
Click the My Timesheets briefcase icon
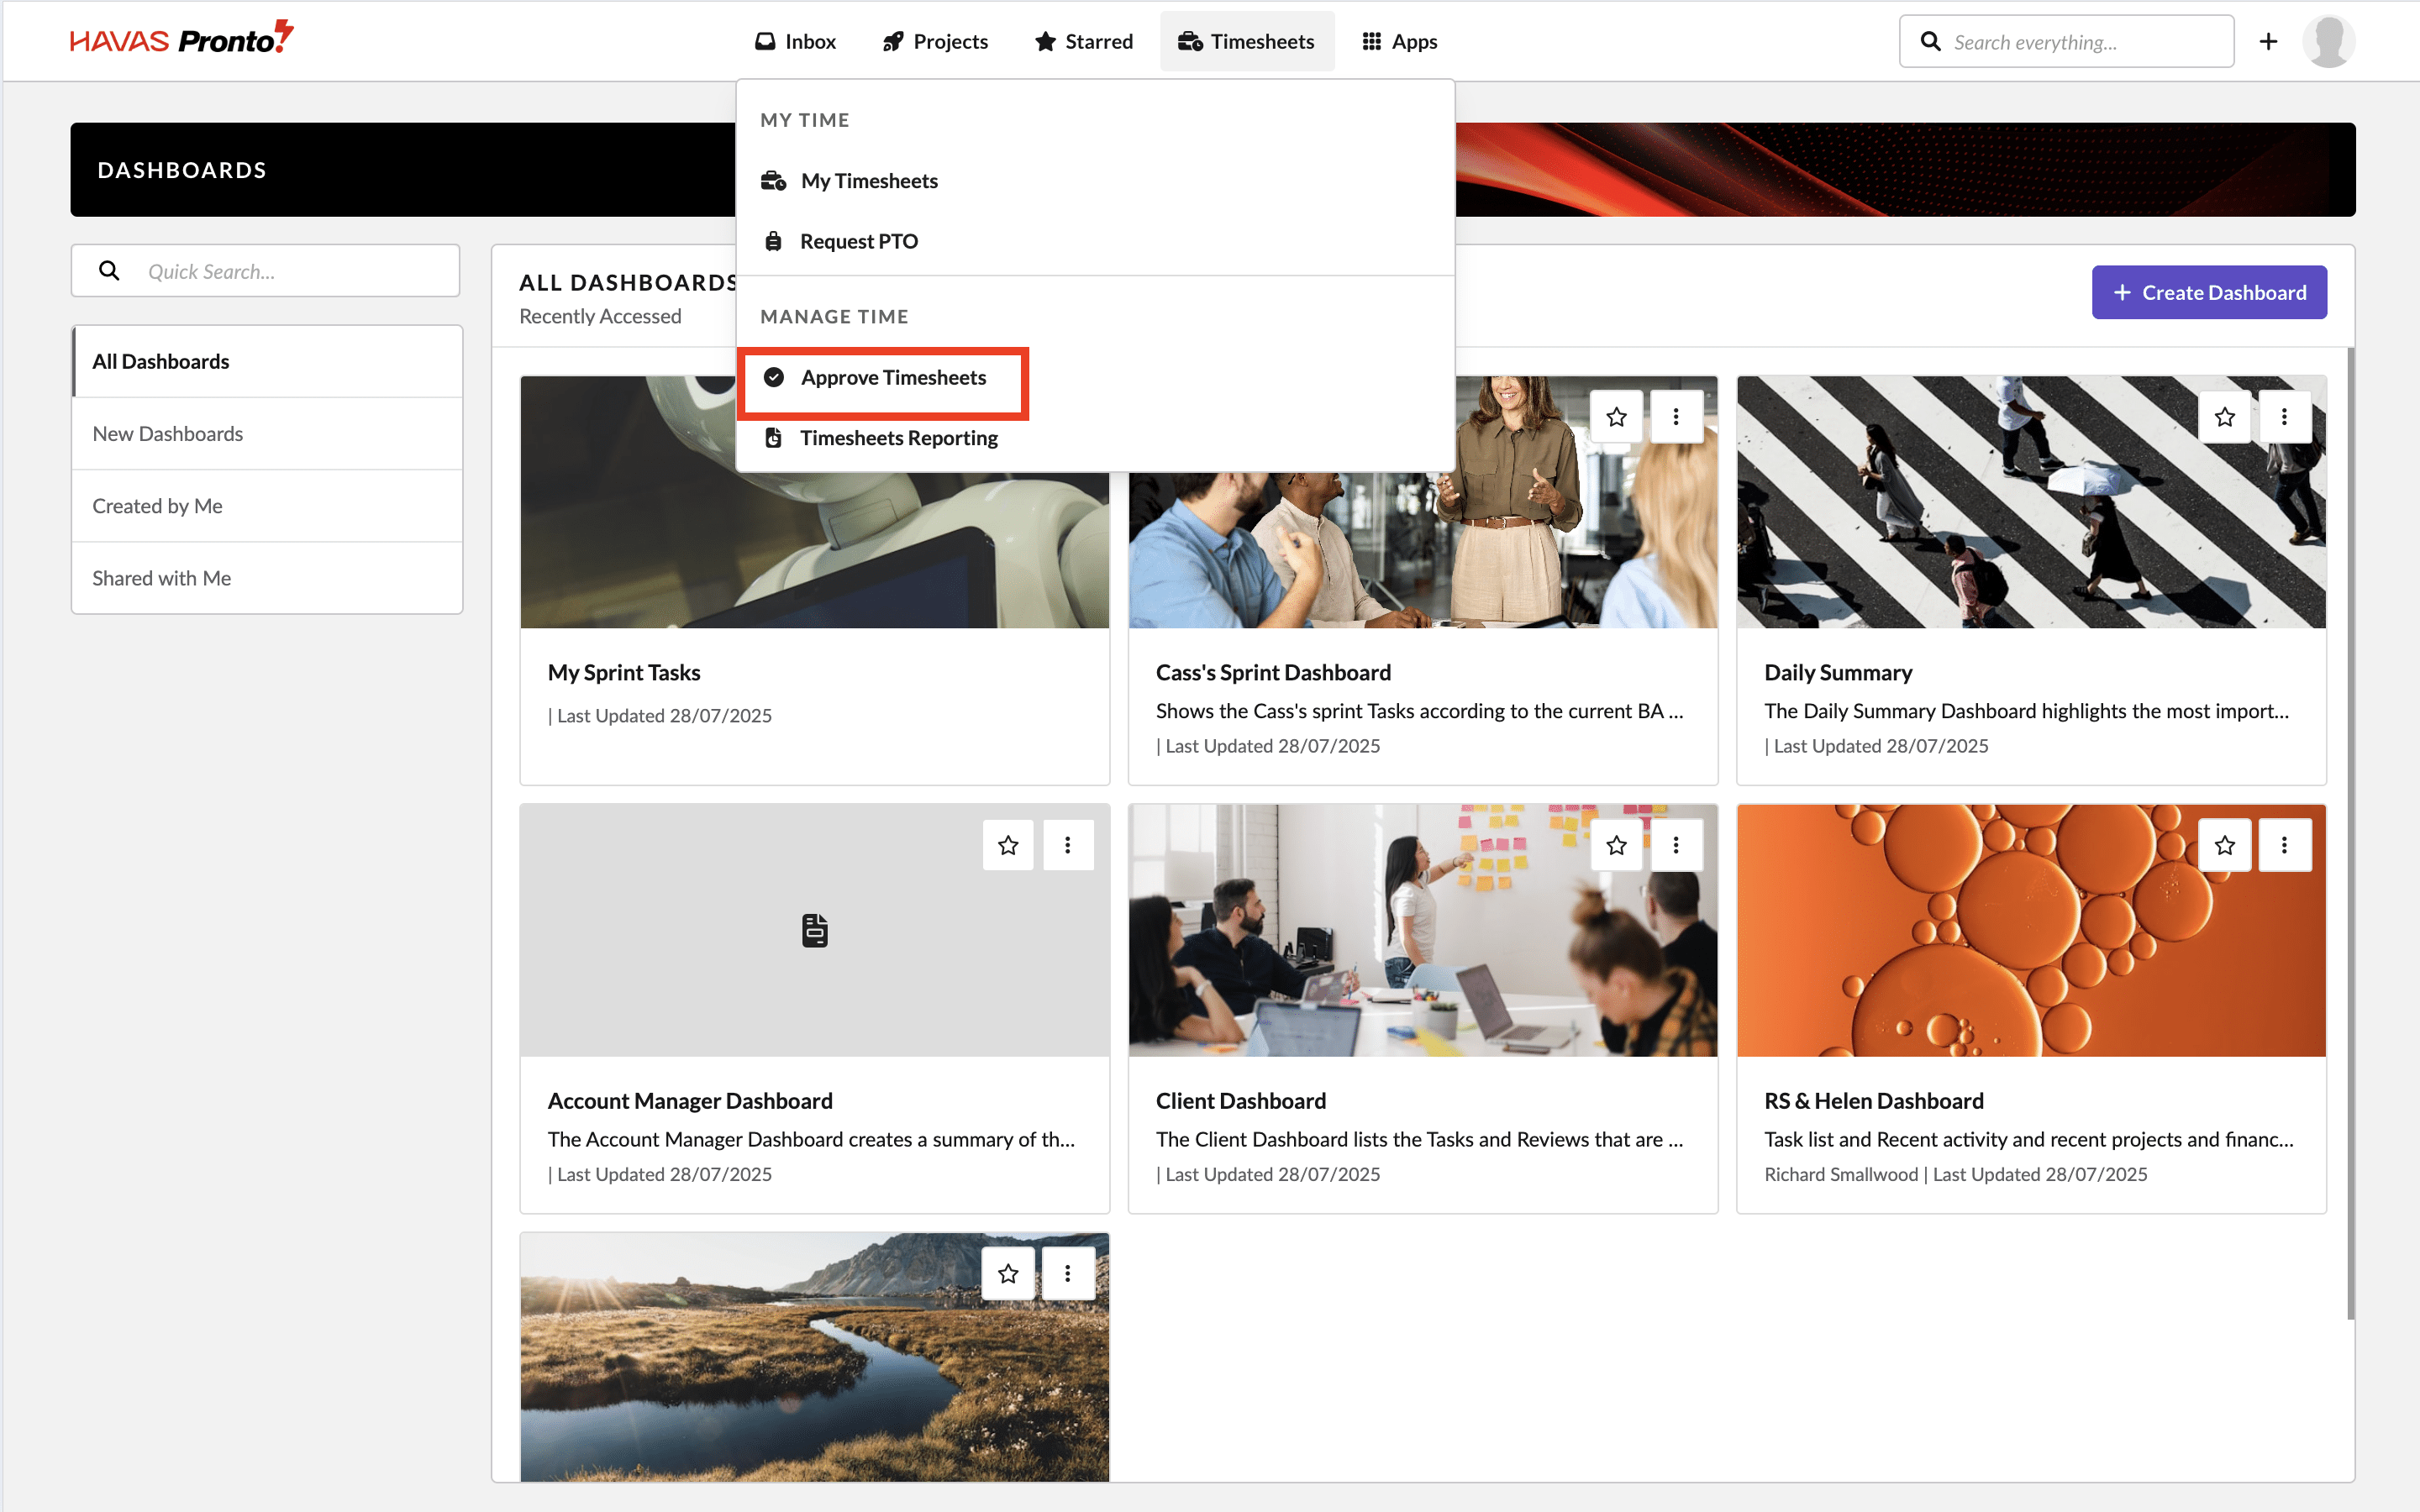pyautogui.click(x=773, y=181)
